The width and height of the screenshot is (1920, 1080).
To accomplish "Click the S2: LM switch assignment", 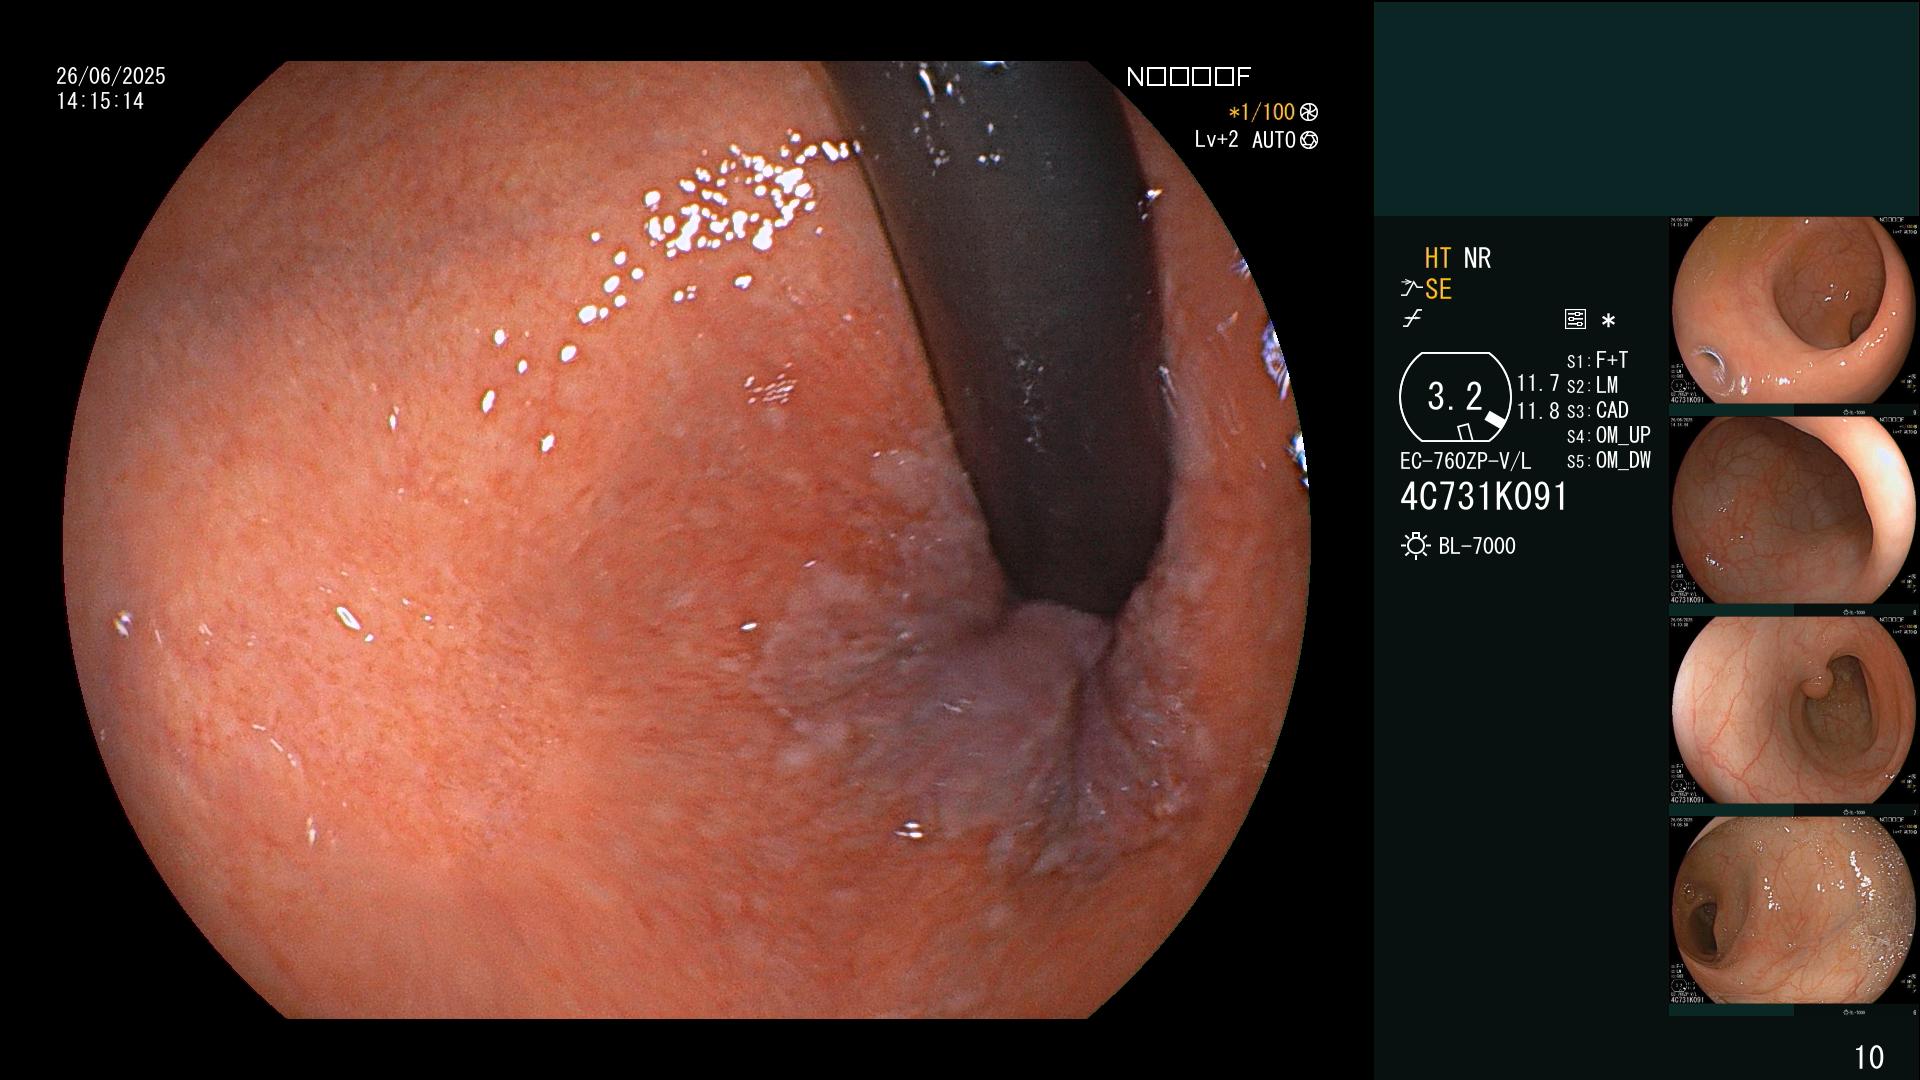I will click(1592, 385).
